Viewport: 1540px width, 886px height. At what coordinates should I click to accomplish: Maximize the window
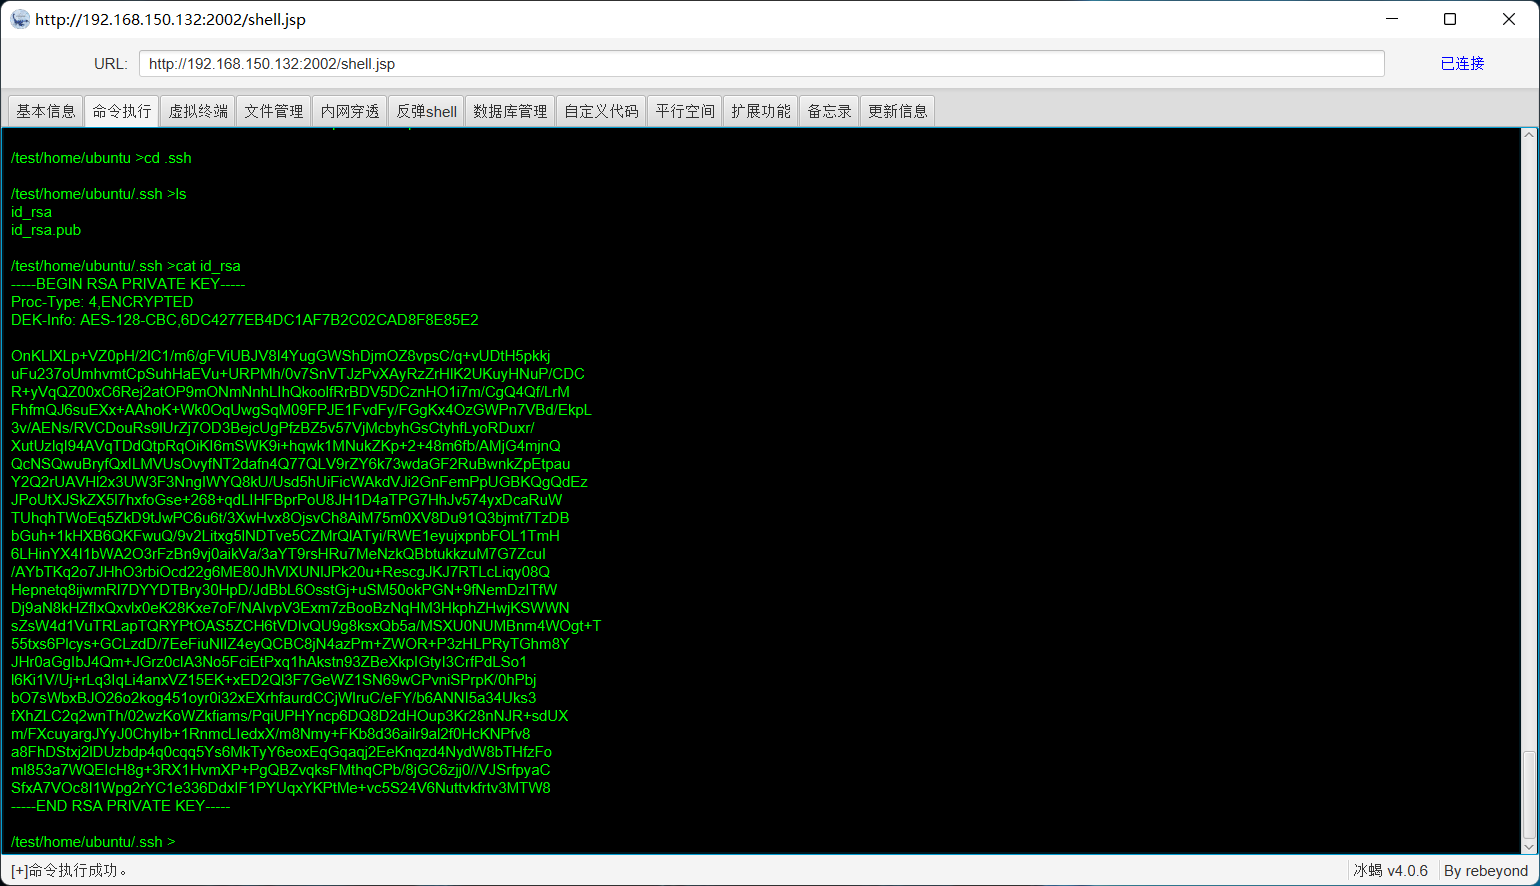pyautogui.click(x=1450, y=19)
